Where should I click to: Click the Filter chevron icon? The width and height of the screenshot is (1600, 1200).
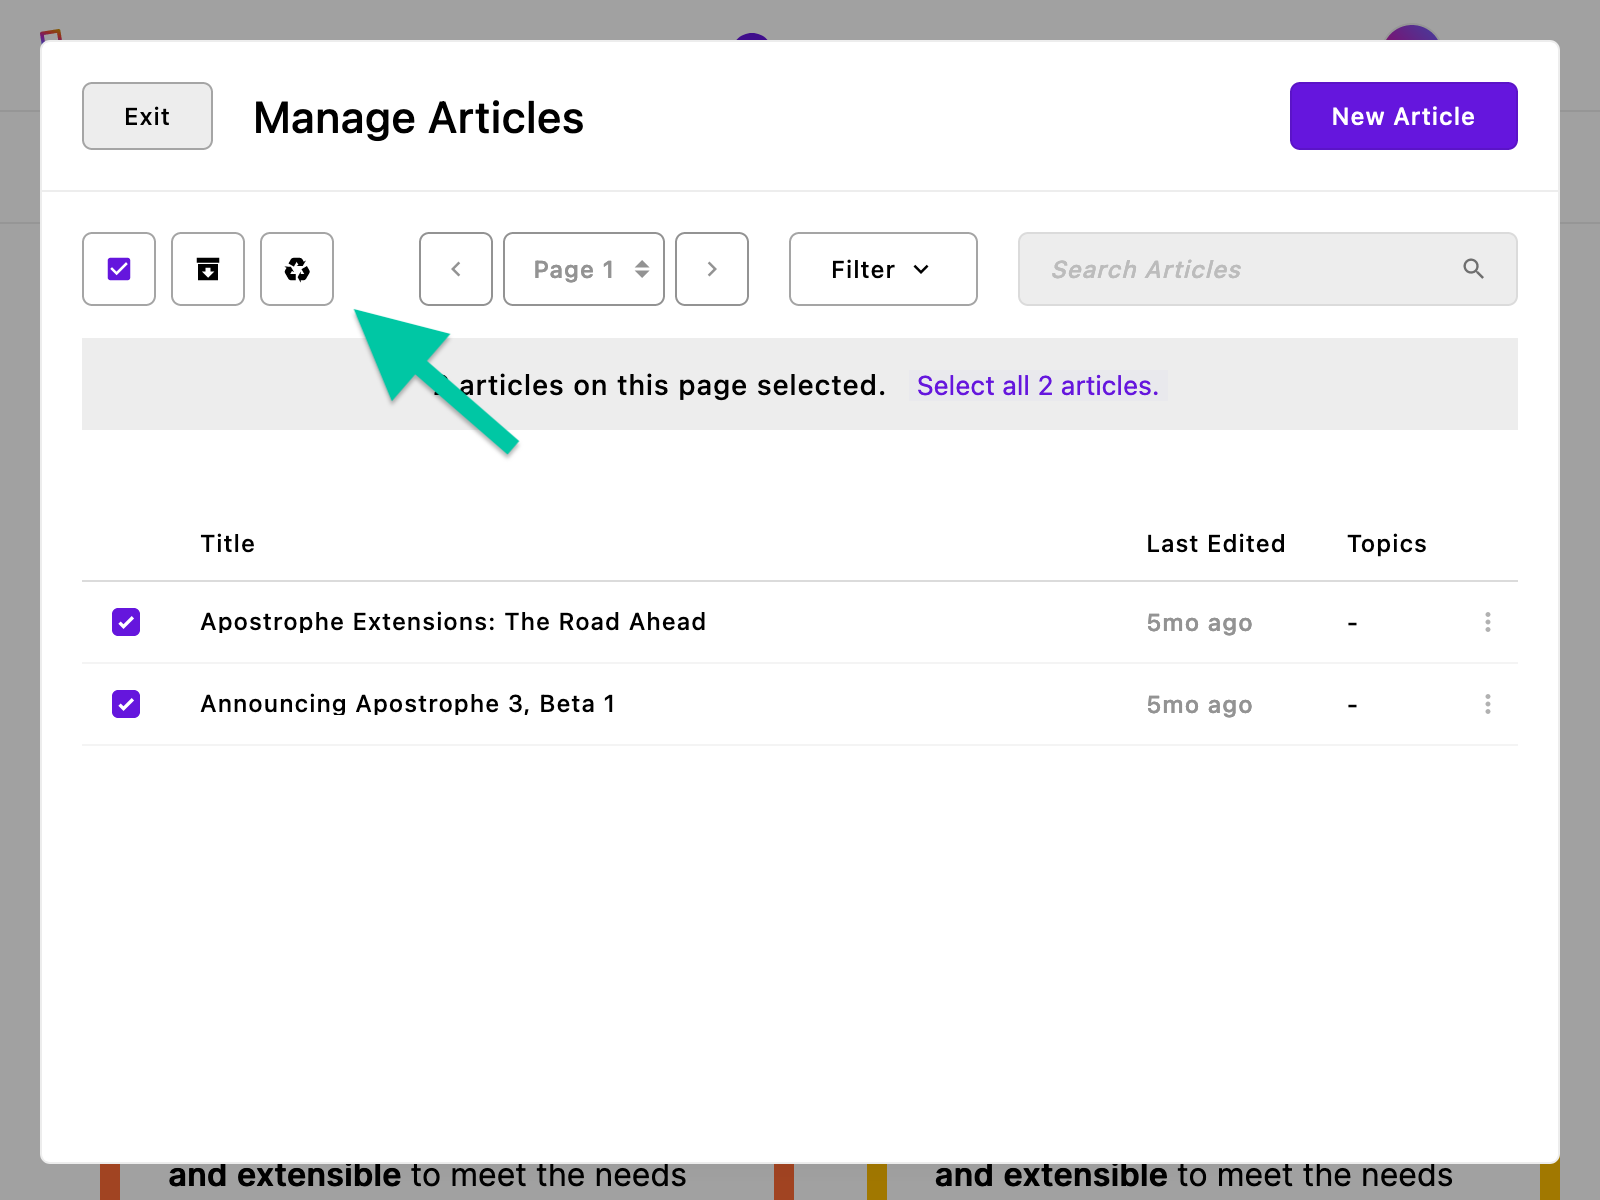pyautogui.click(x=922, y=269)
